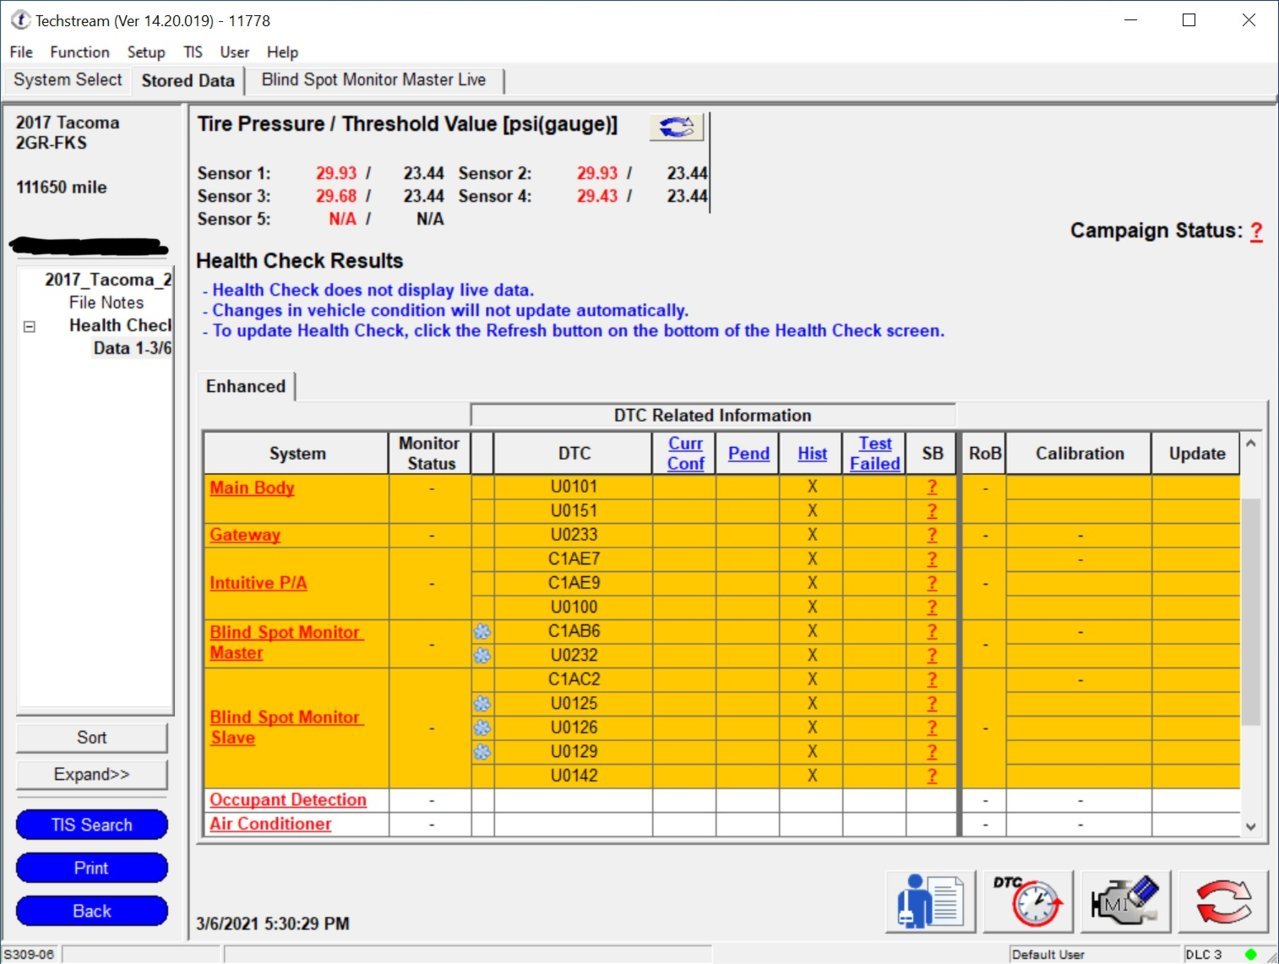This screenshot has width=1279, height=964.
Task: Click the Campaign Status question mark link
Action: click(x=1257, y=231)
